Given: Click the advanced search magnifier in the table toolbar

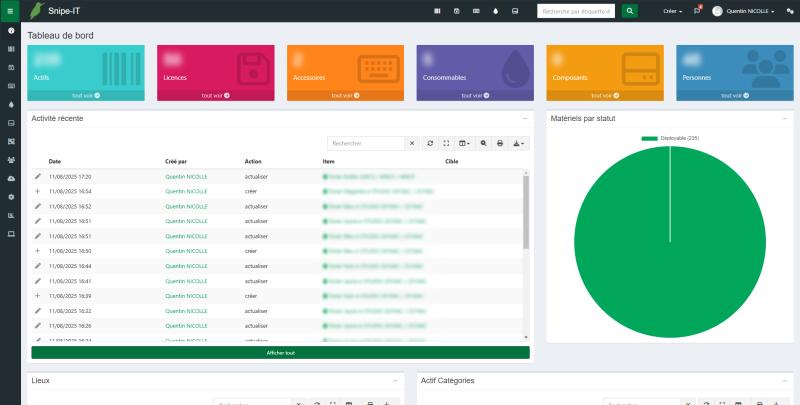Looking at the screenshot, I should pos(483,143).
